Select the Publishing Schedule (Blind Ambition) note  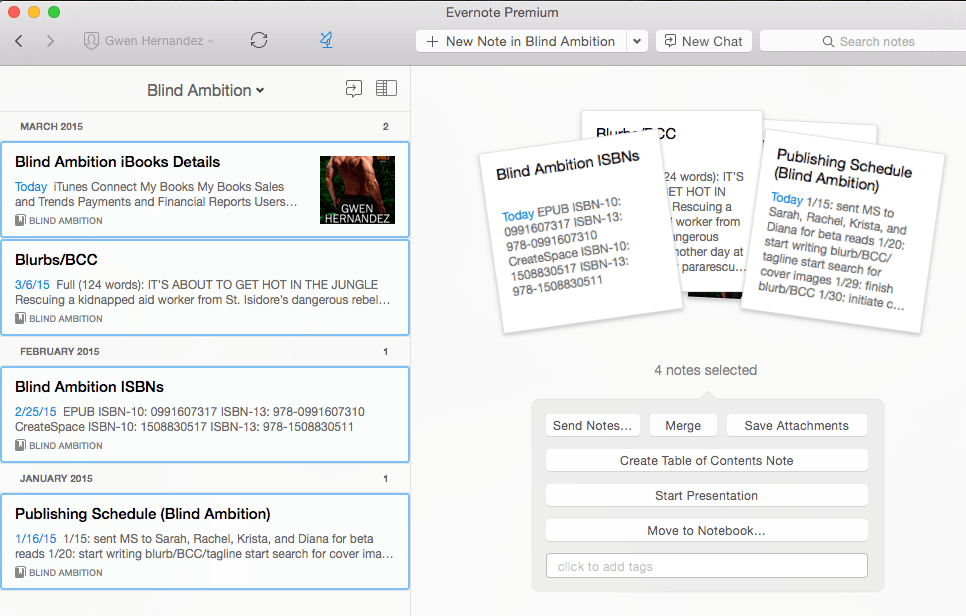[x=205, y=541]
